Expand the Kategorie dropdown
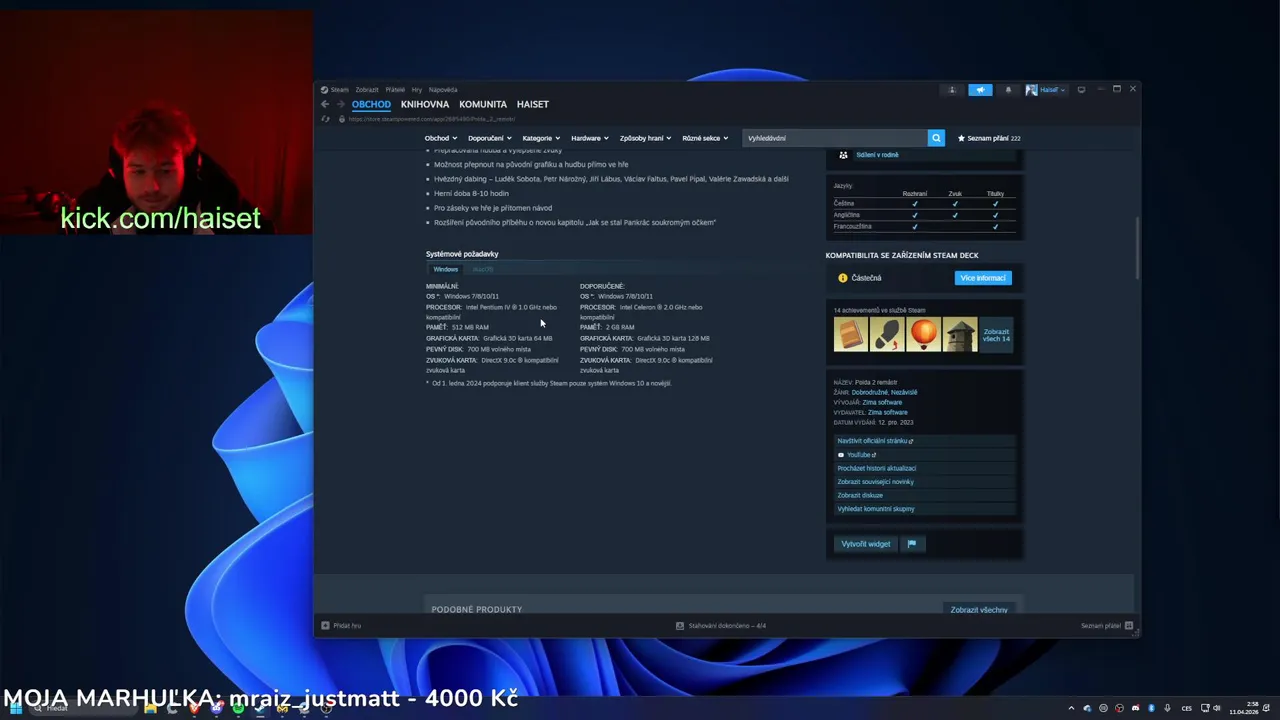The height and width of the screenshot is (720, 1280). click(x=541, y=138)
